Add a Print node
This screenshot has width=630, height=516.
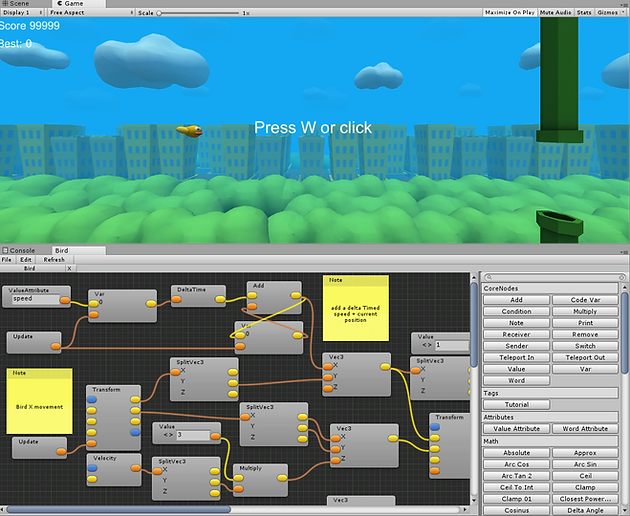[585, 323]
